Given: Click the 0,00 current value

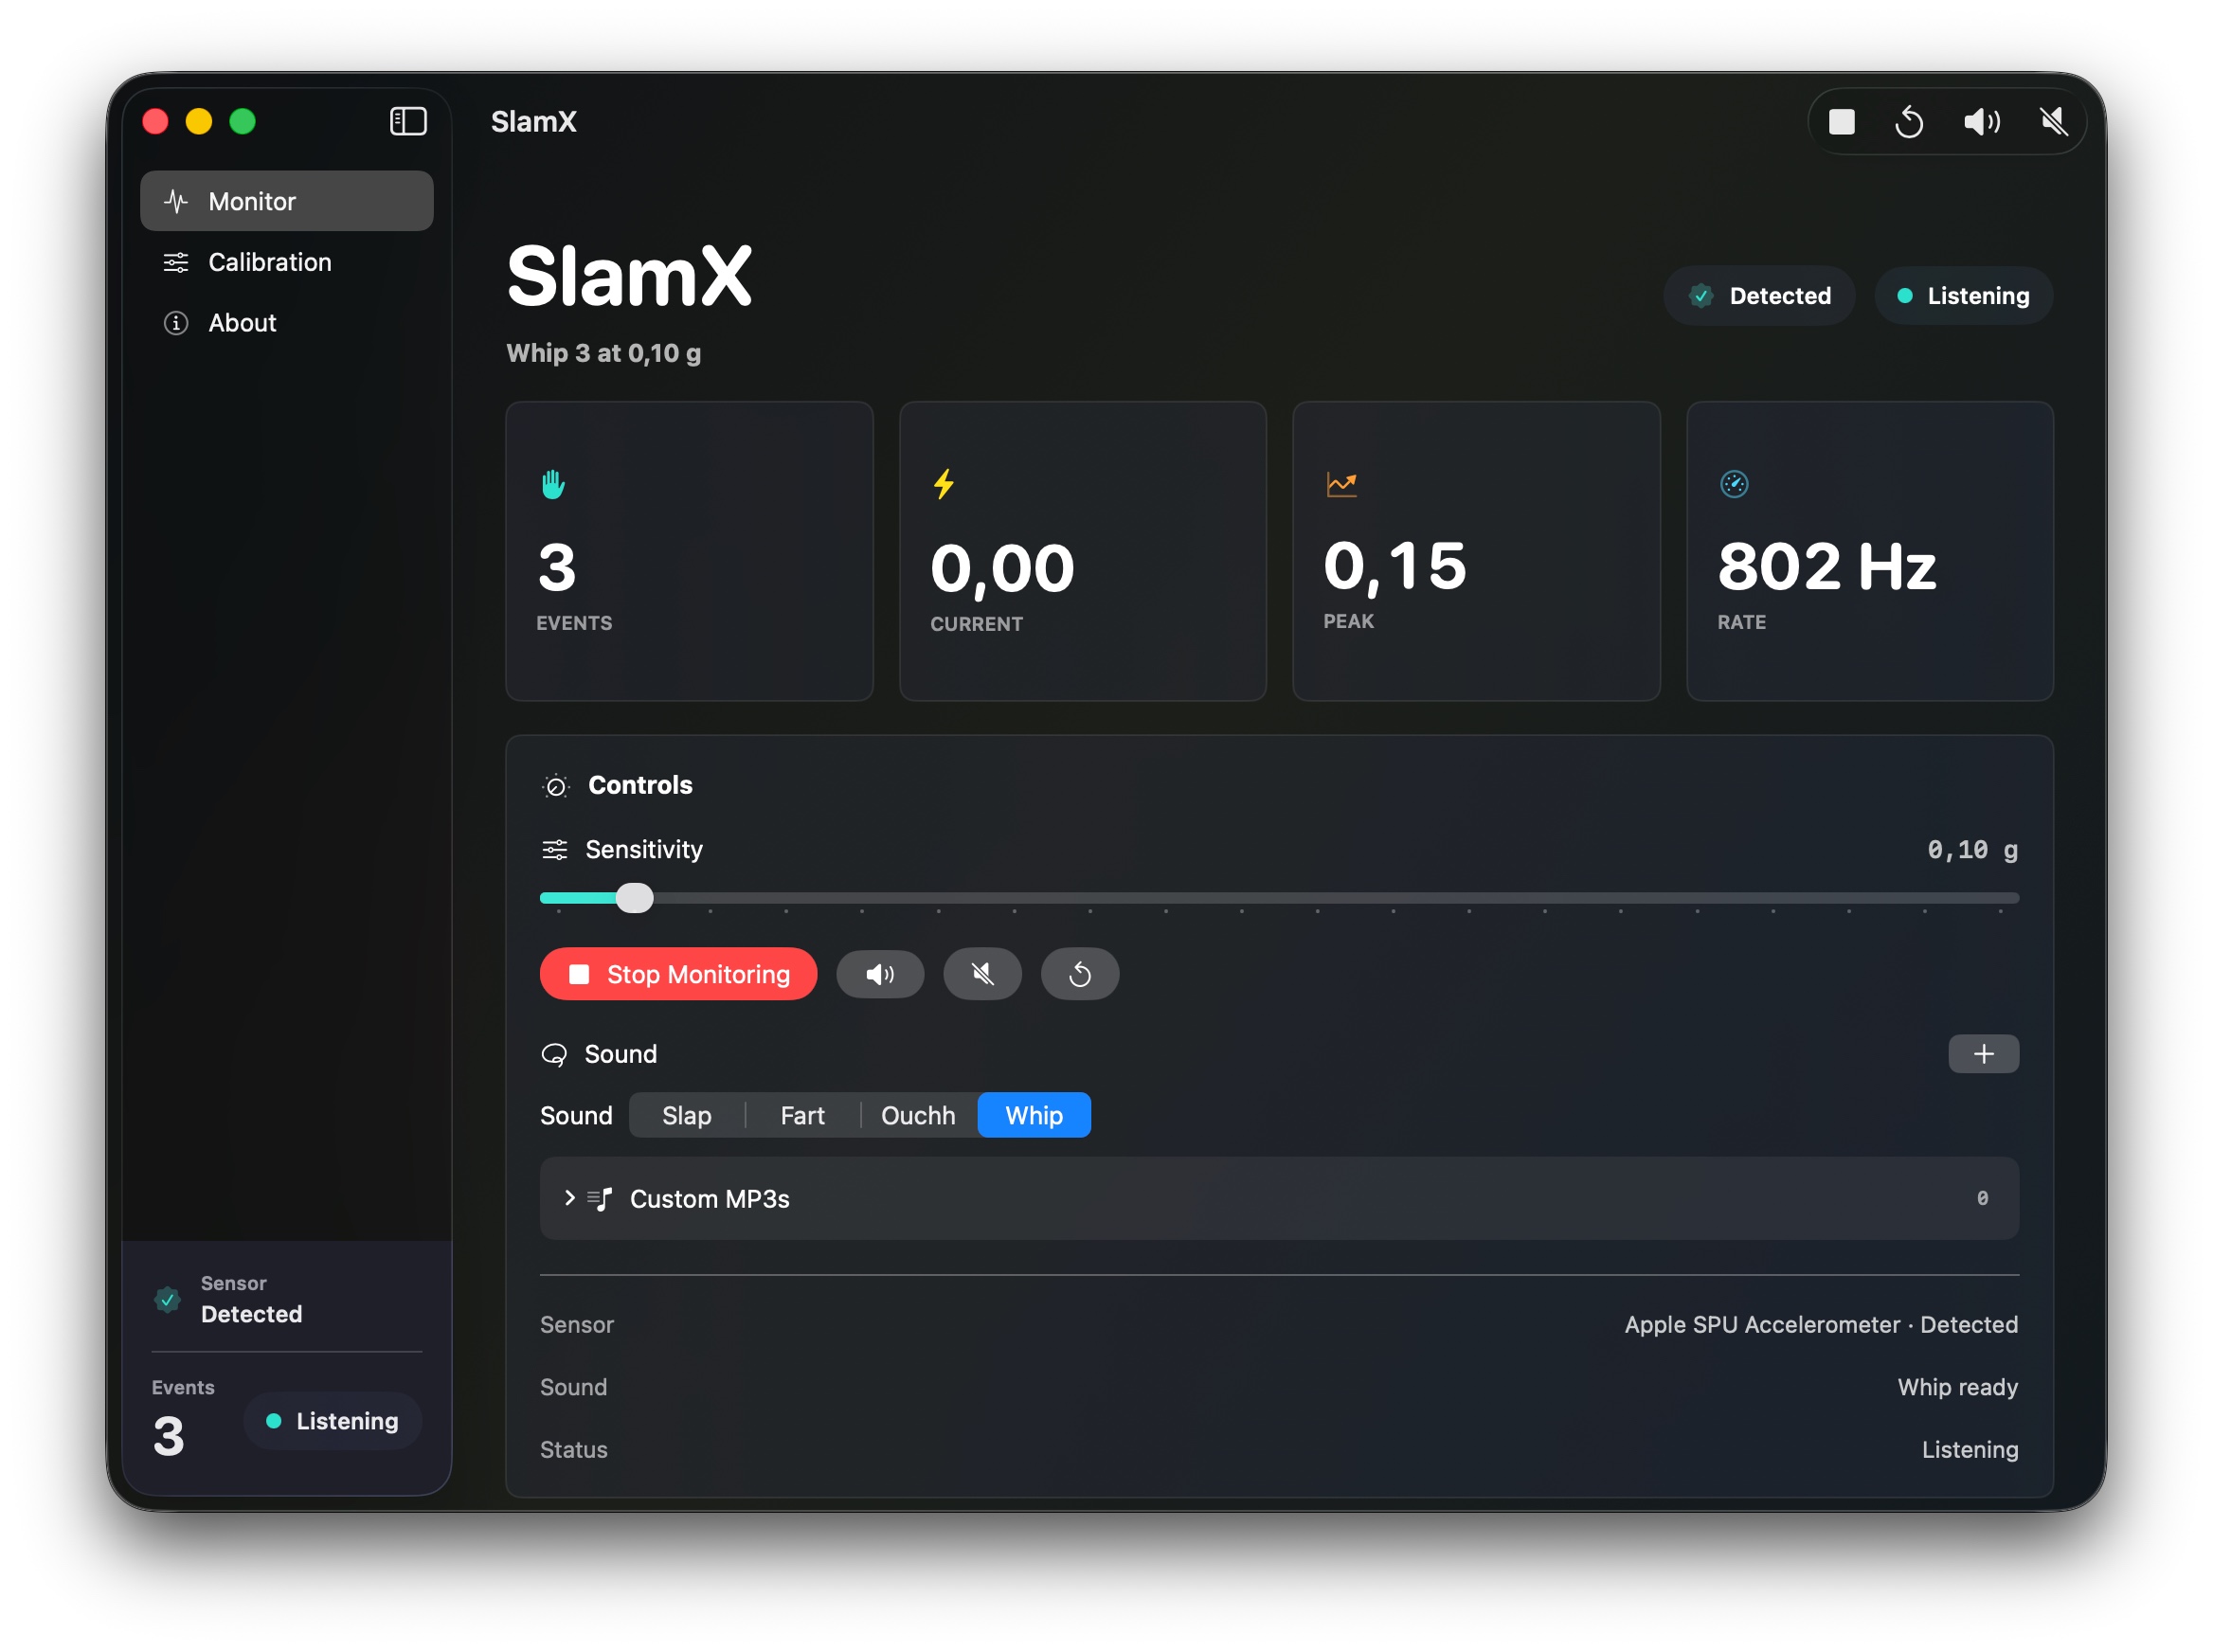Looking at the screenshot, I should point(1001,568).
